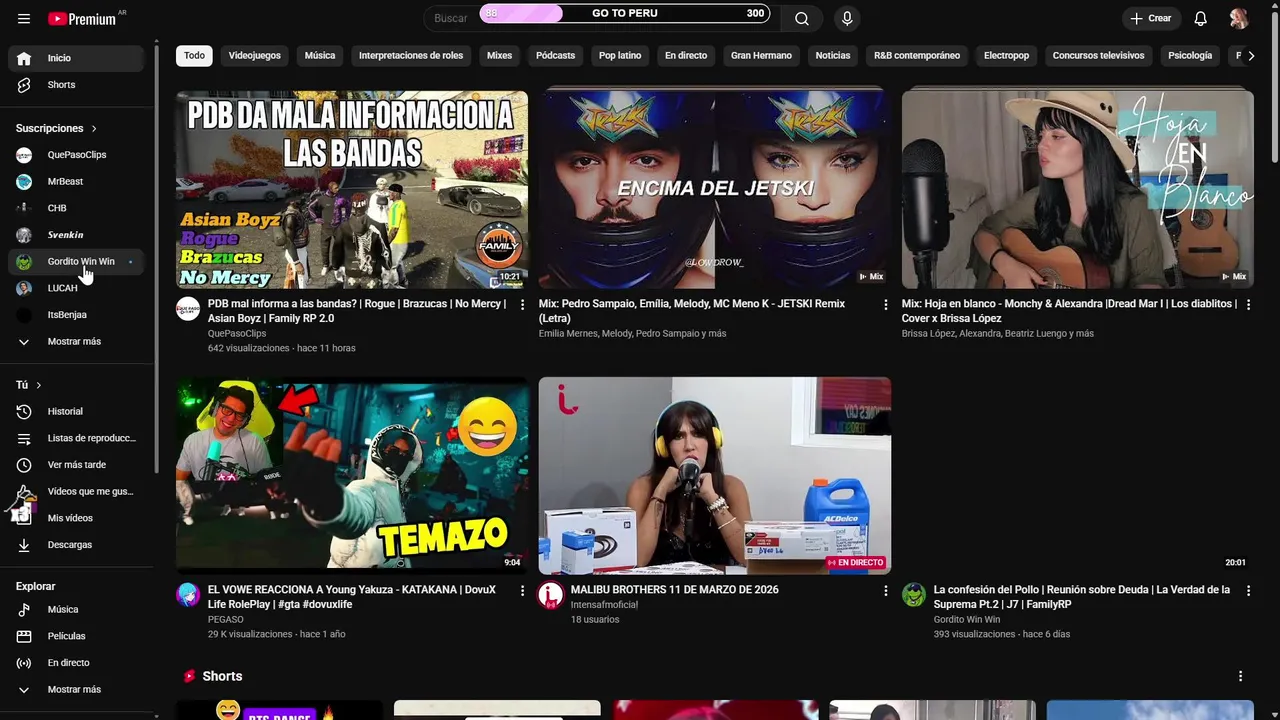This screenshot has width=1280, height=720.
Task: Open the hamburger guide menu
Action: point(24,18)
